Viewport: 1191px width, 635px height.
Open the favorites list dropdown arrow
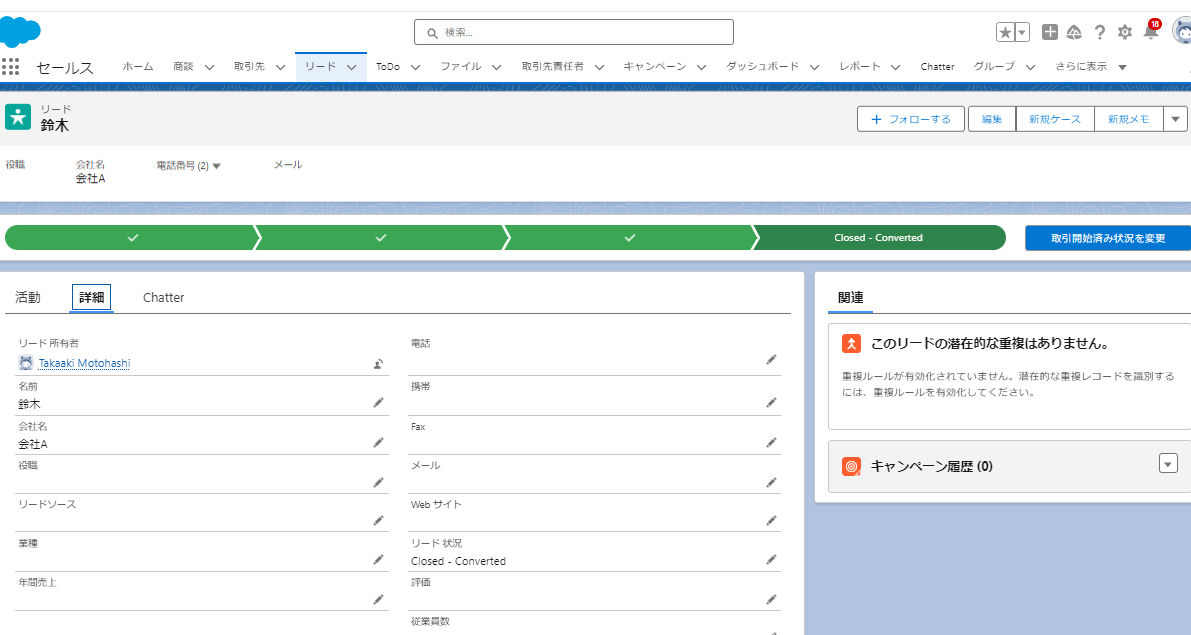[1022, 32]
